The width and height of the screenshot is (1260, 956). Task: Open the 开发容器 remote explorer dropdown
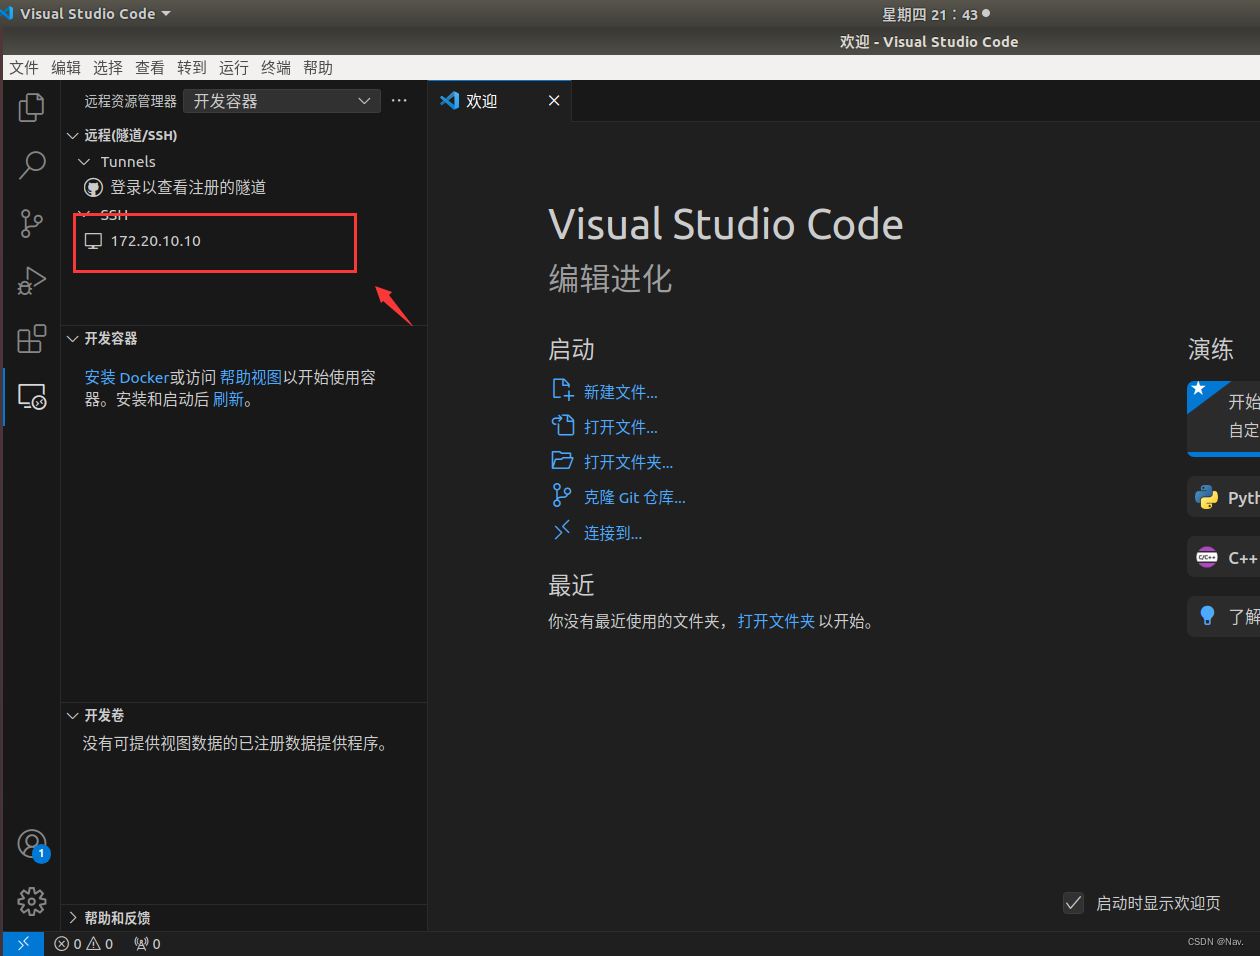(281, 101)
